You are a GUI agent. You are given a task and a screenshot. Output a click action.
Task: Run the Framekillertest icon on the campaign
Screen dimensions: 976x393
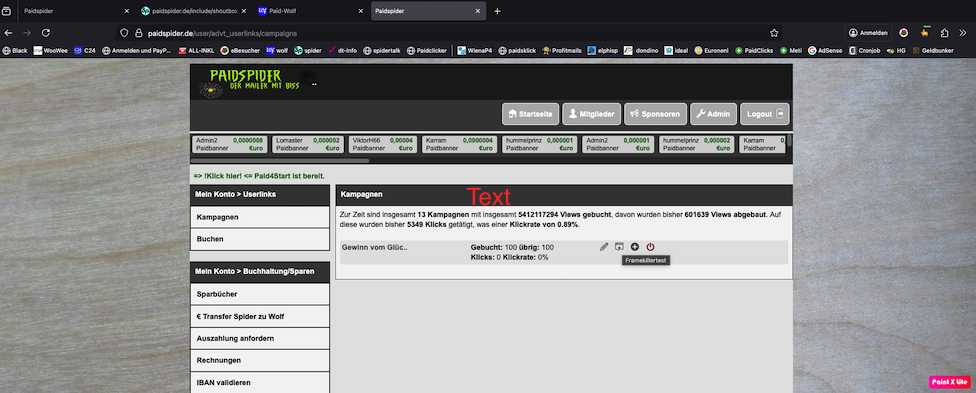pos(619,247)
